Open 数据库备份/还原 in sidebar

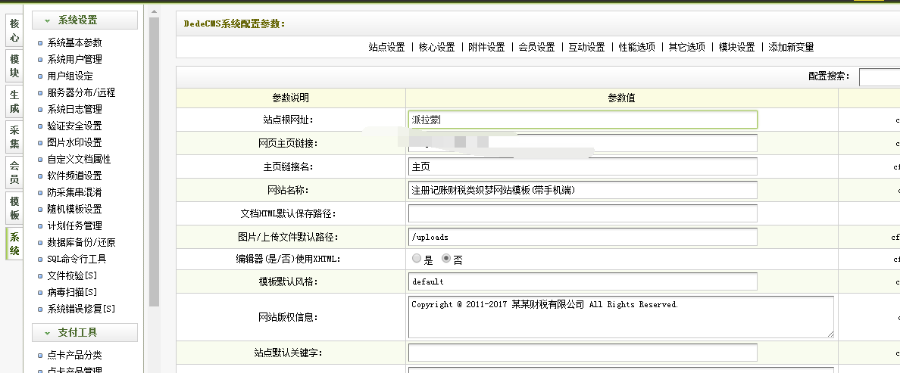(x=81, y=242)
